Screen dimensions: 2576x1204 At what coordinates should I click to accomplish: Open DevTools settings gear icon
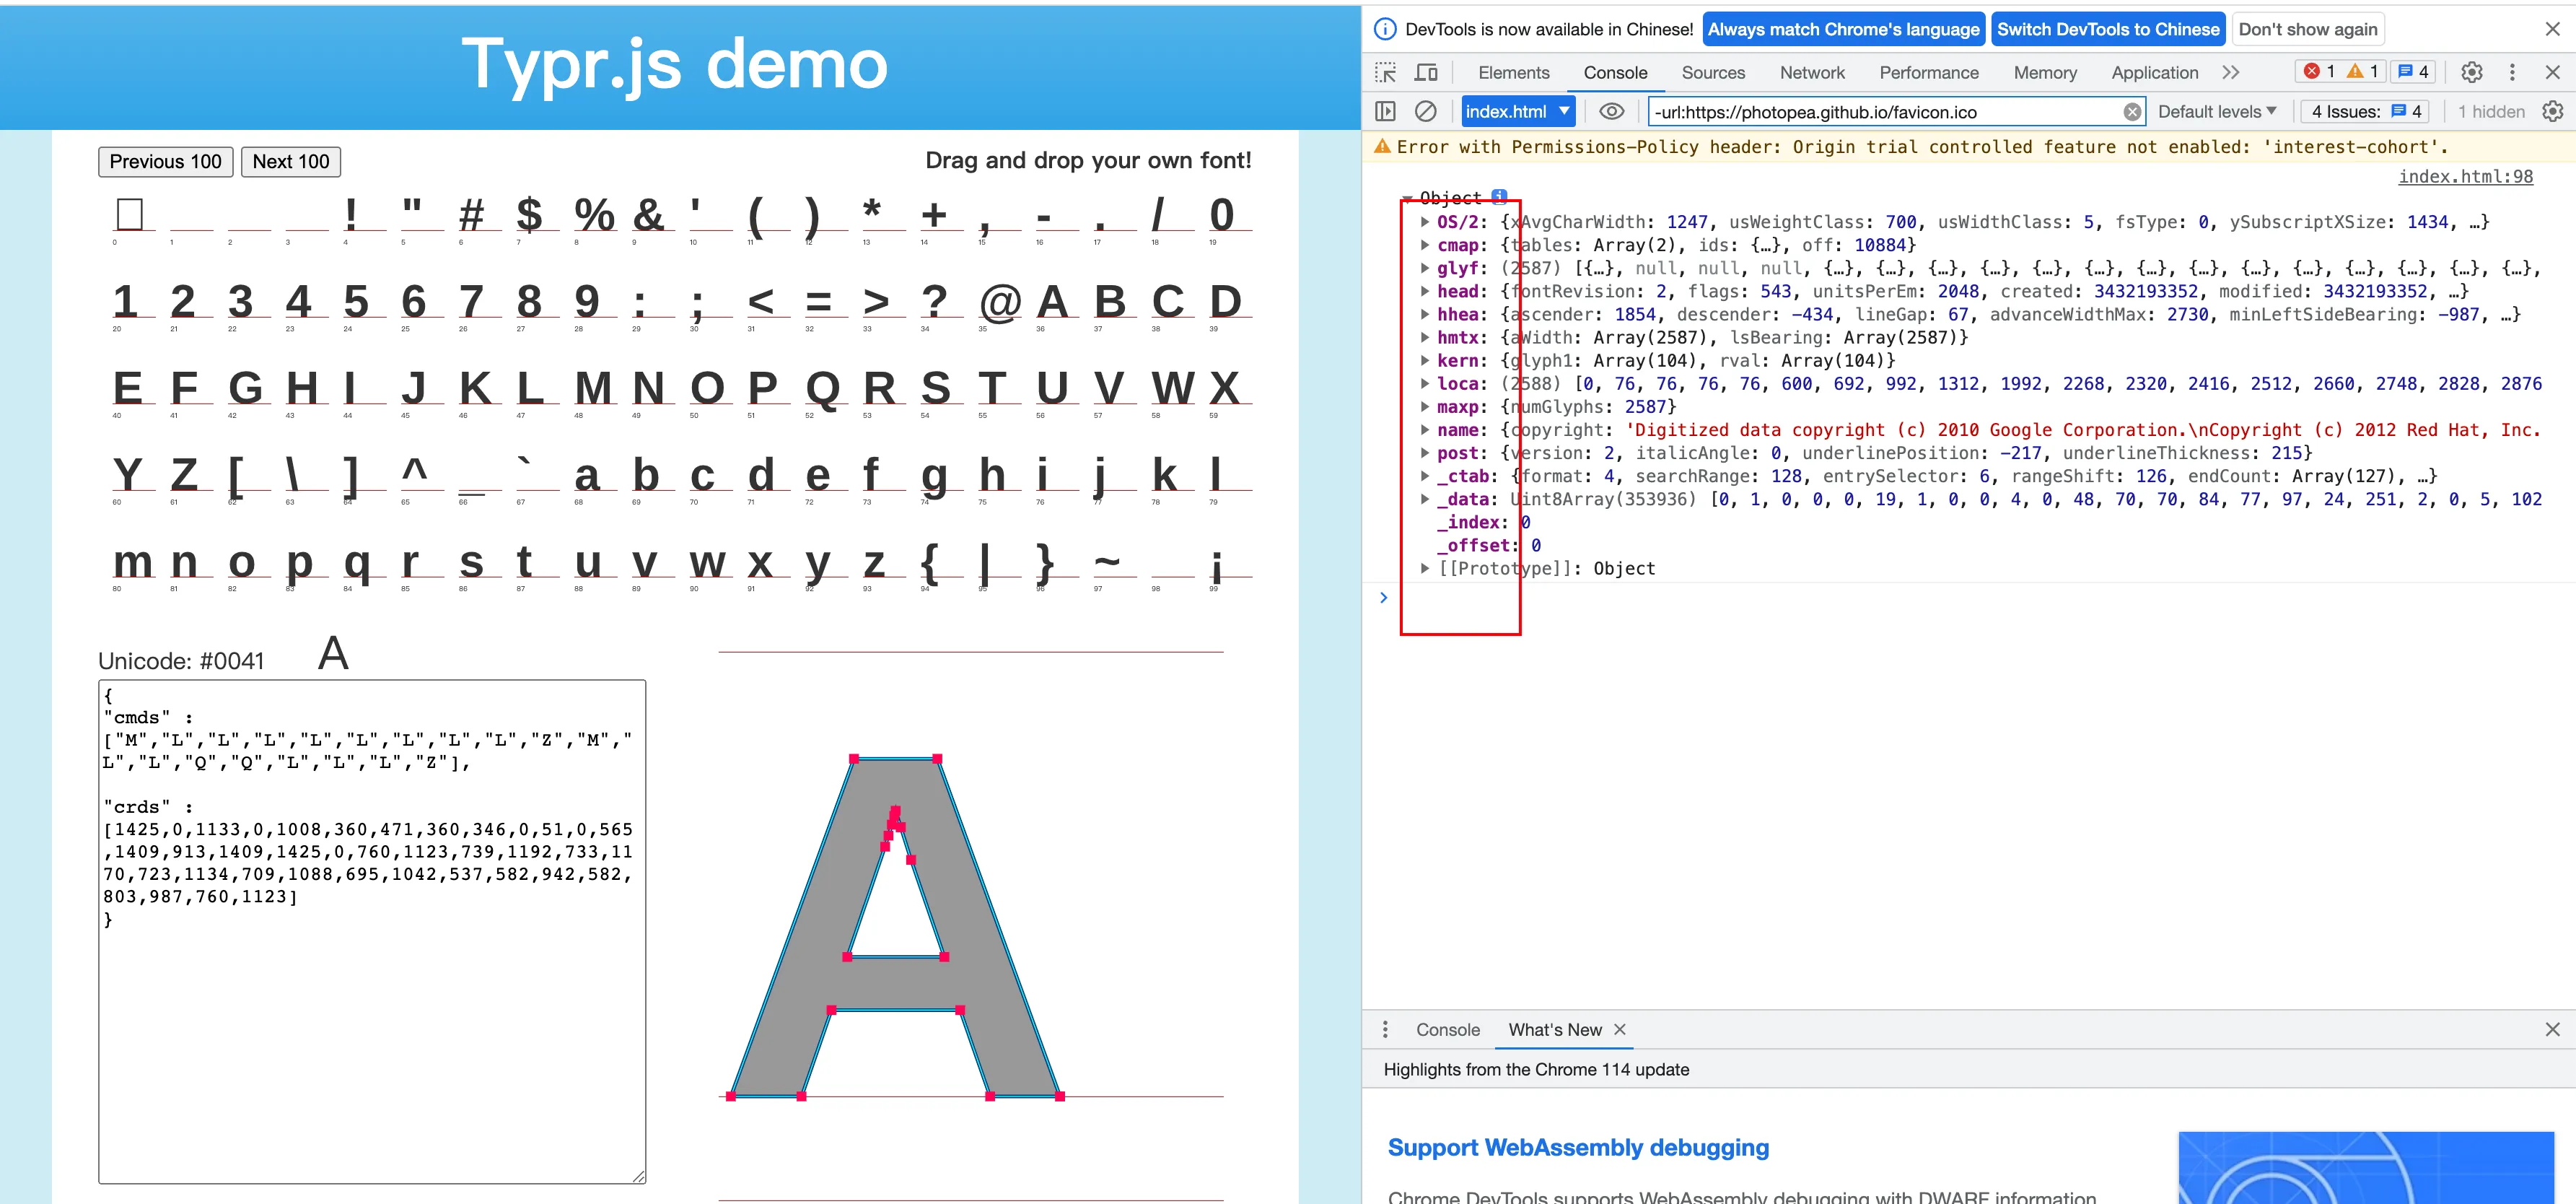coord(2471,72)
